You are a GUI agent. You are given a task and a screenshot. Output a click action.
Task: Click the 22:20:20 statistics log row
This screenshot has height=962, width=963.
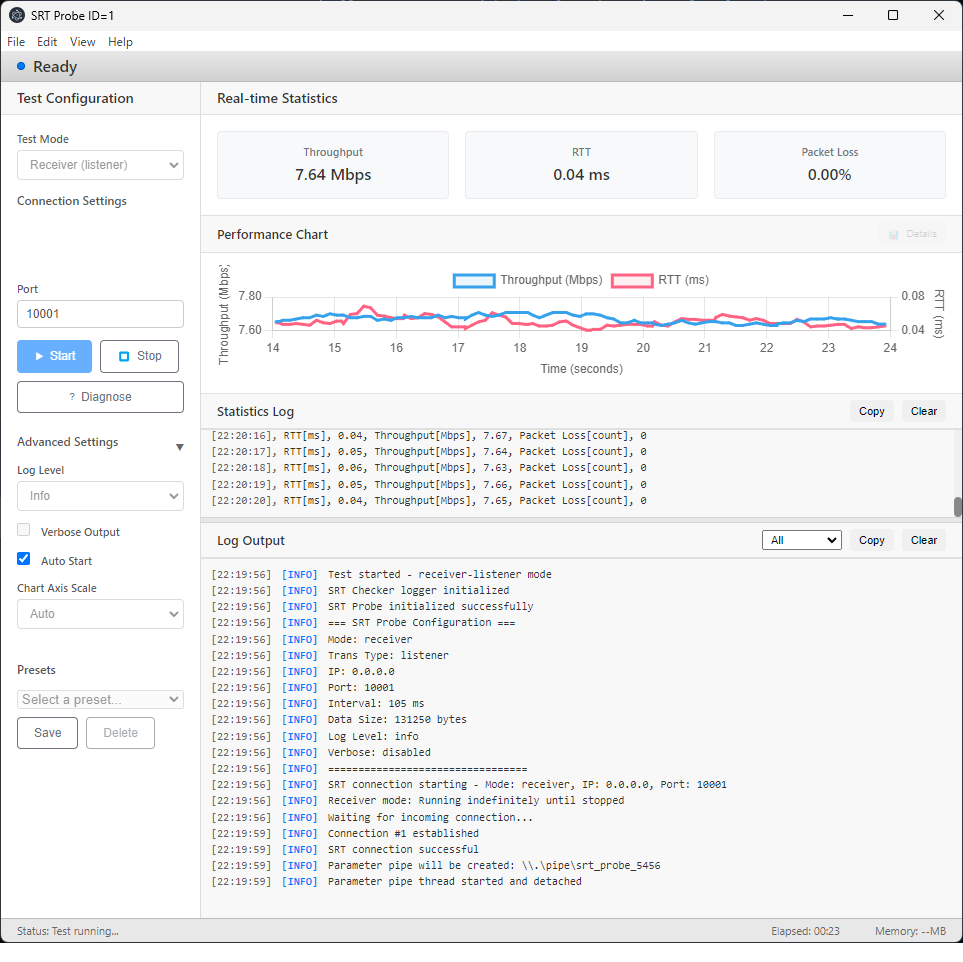tap(429, 501)
